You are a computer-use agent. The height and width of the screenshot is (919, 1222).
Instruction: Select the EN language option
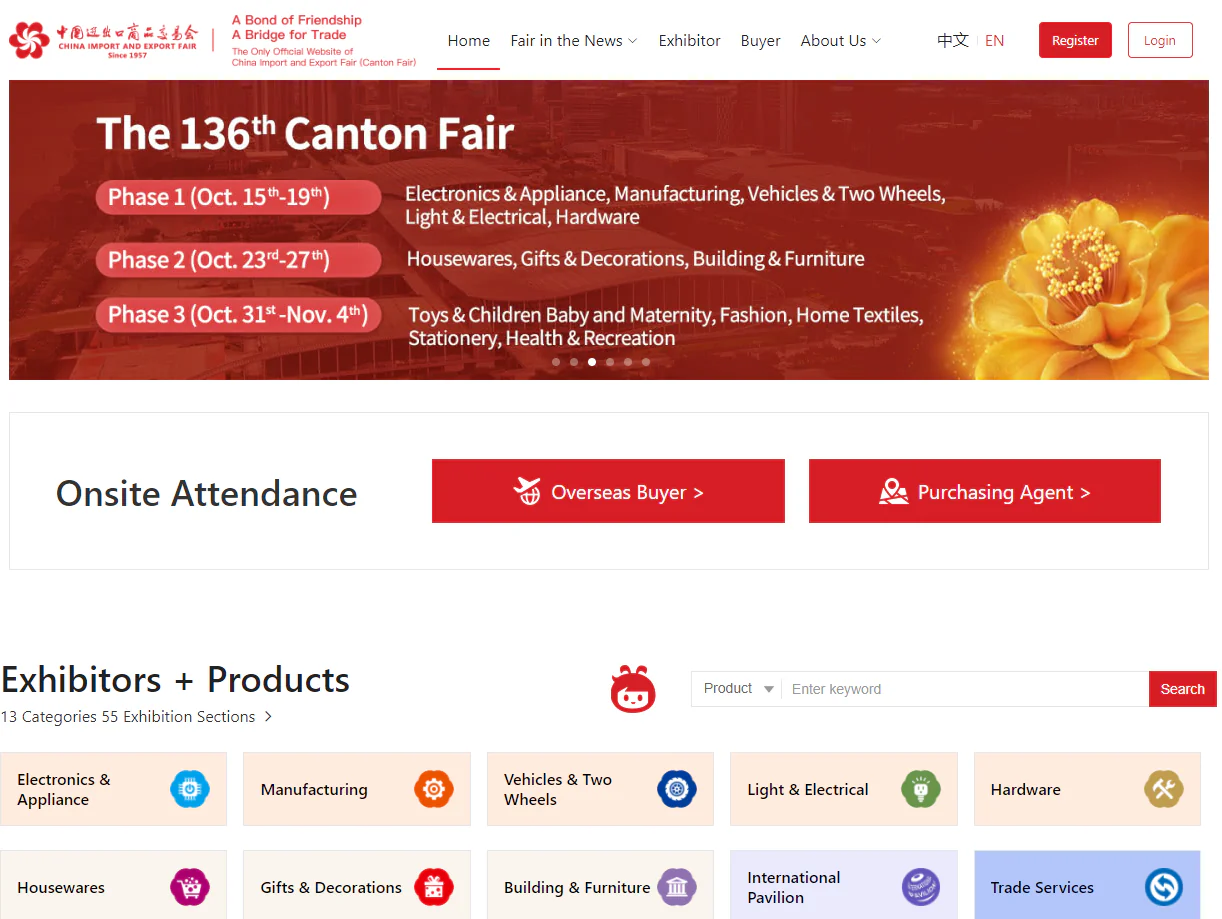pyautogui.click(x=994, y=41)
